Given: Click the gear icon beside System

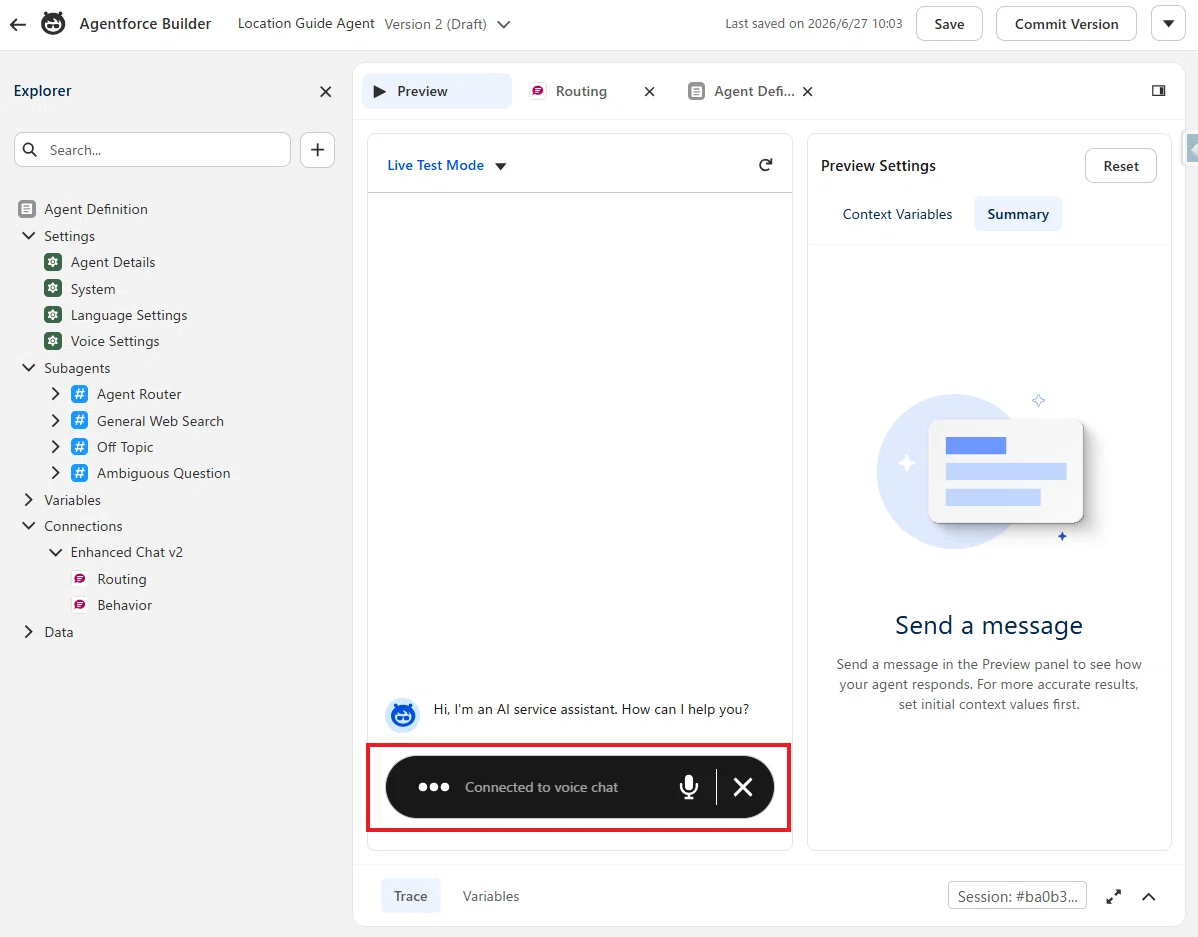Looking at the screenshot, I should [53, 289].
